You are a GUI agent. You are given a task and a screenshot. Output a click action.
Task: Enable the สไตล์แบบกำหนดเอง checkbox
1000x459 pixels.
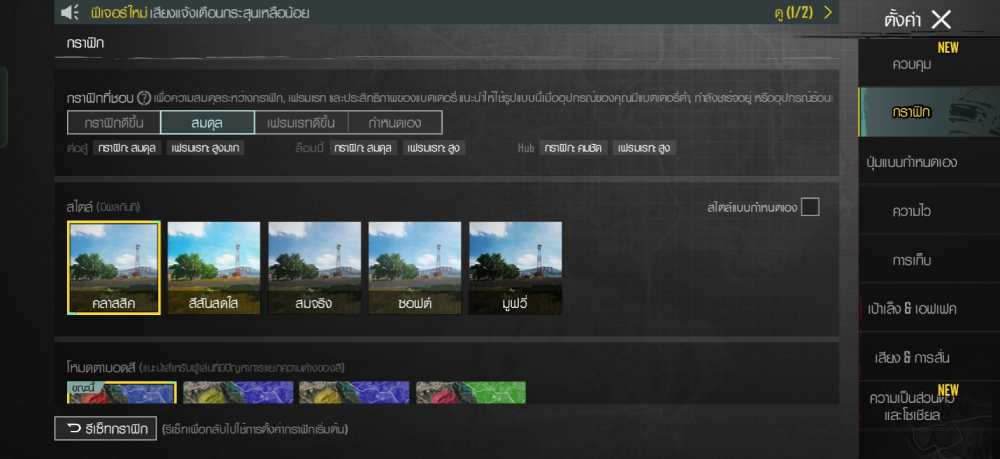tap(810, 207)
